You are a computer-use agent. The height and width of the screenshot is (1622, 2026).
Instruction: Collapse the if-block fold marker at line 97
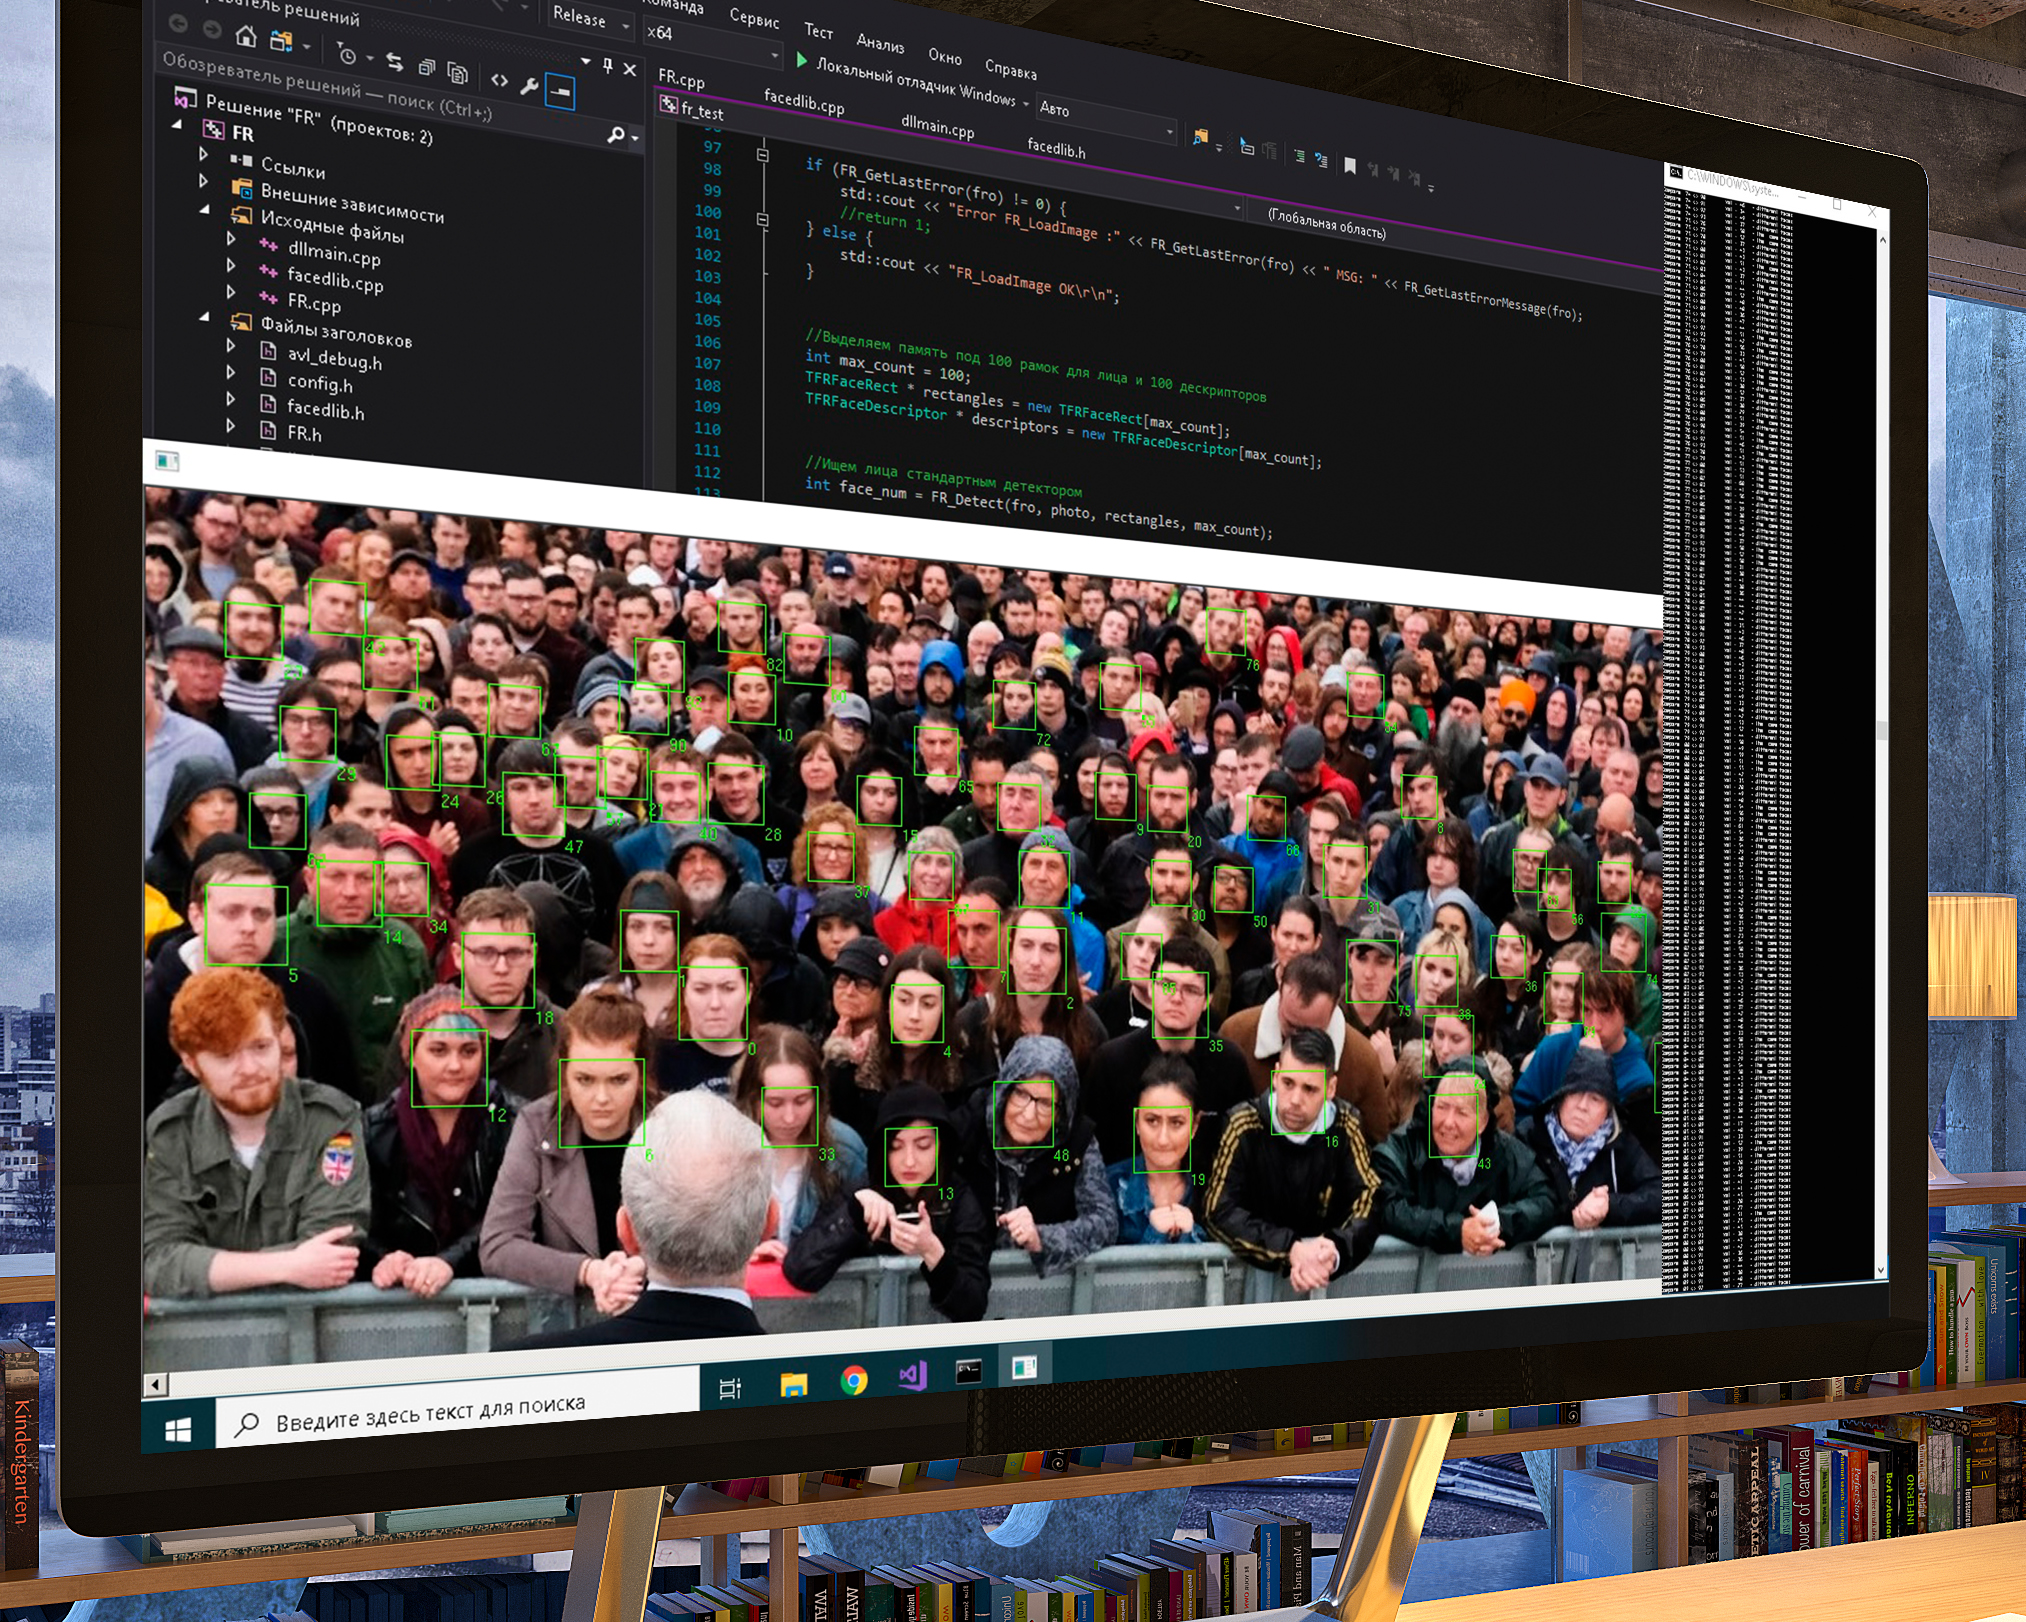763,155
